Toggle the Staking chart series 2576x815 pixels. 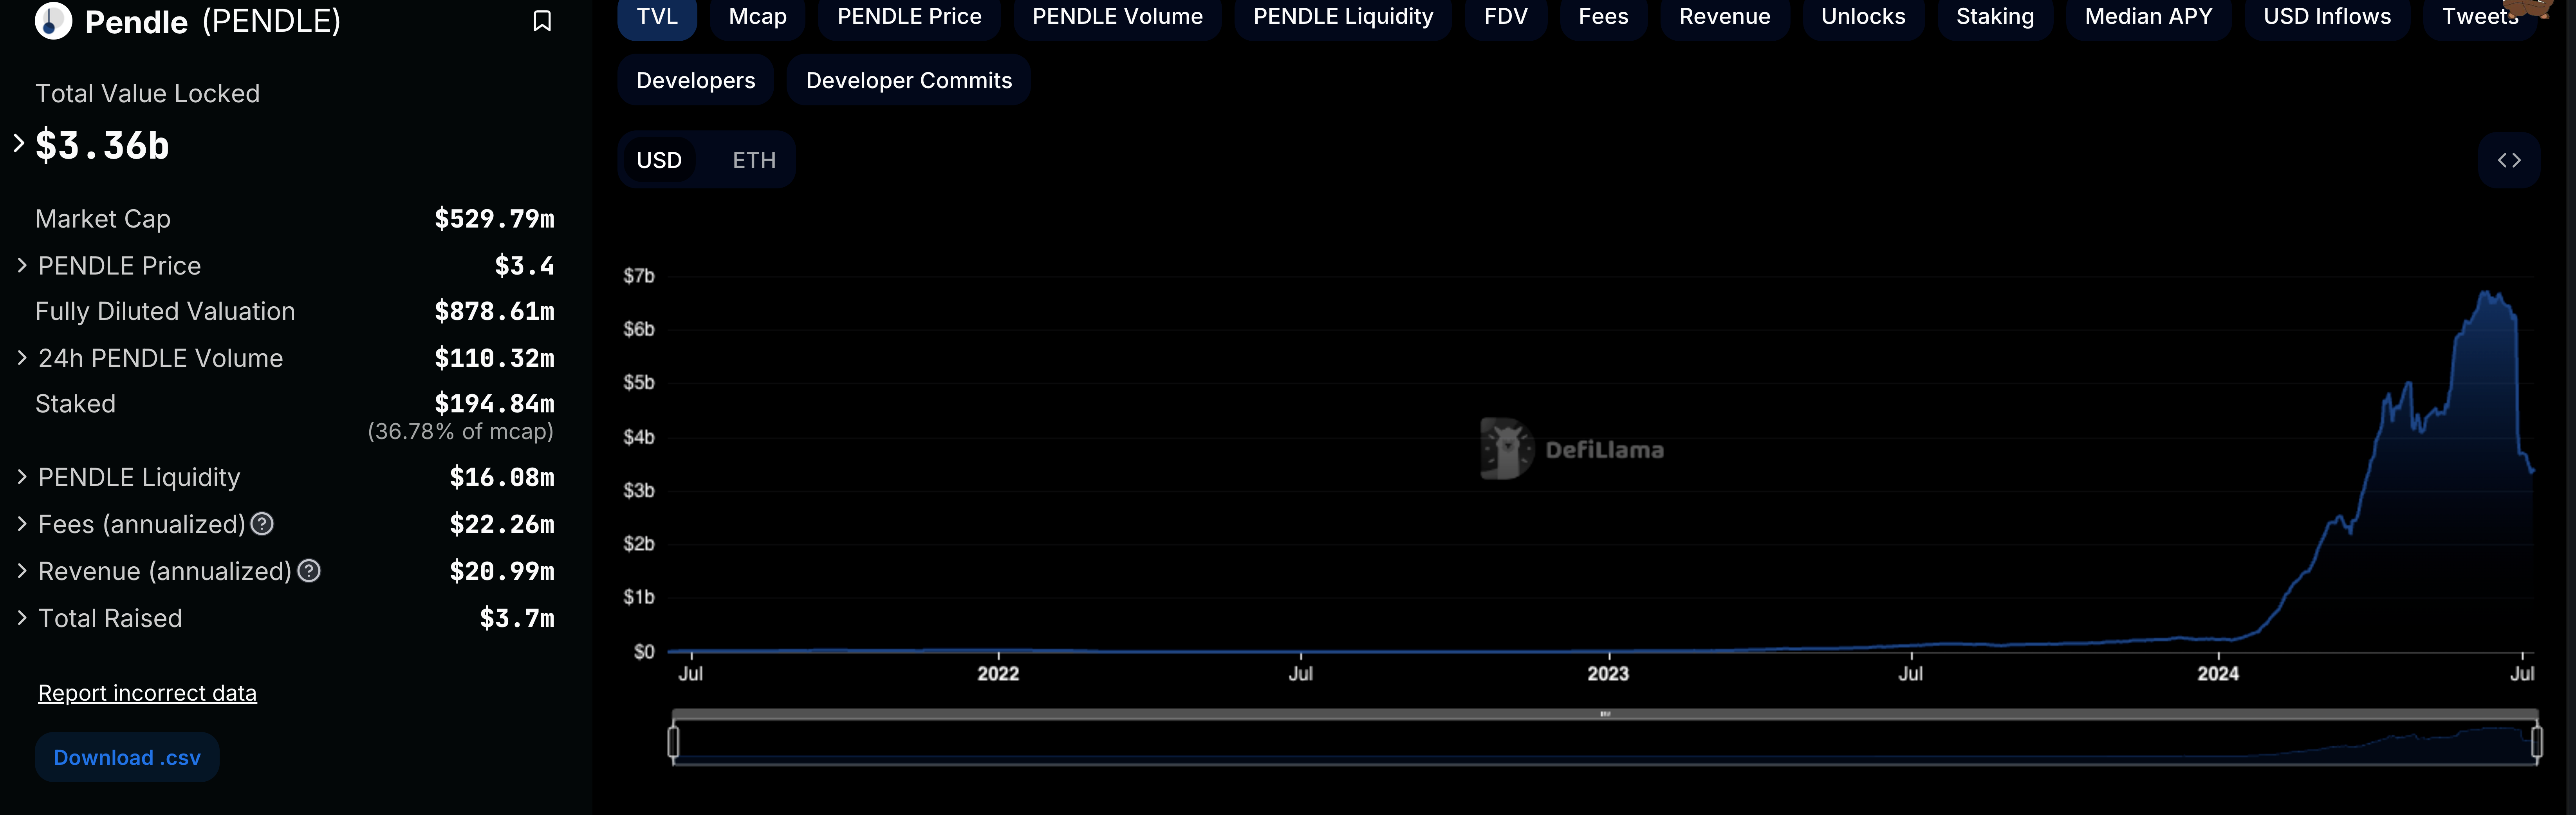(x=1995, y=17)
